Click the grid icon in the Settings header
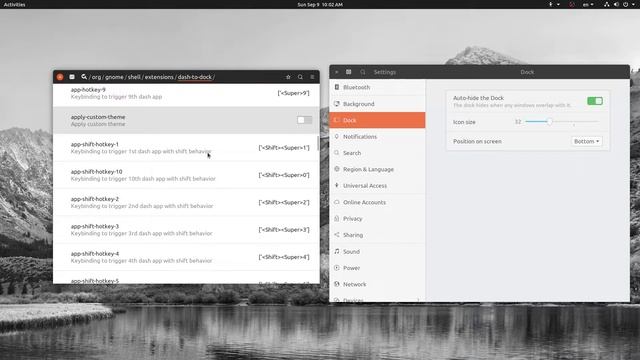The height and width of the screenshot is (360, 640). (x=349, y=72)
